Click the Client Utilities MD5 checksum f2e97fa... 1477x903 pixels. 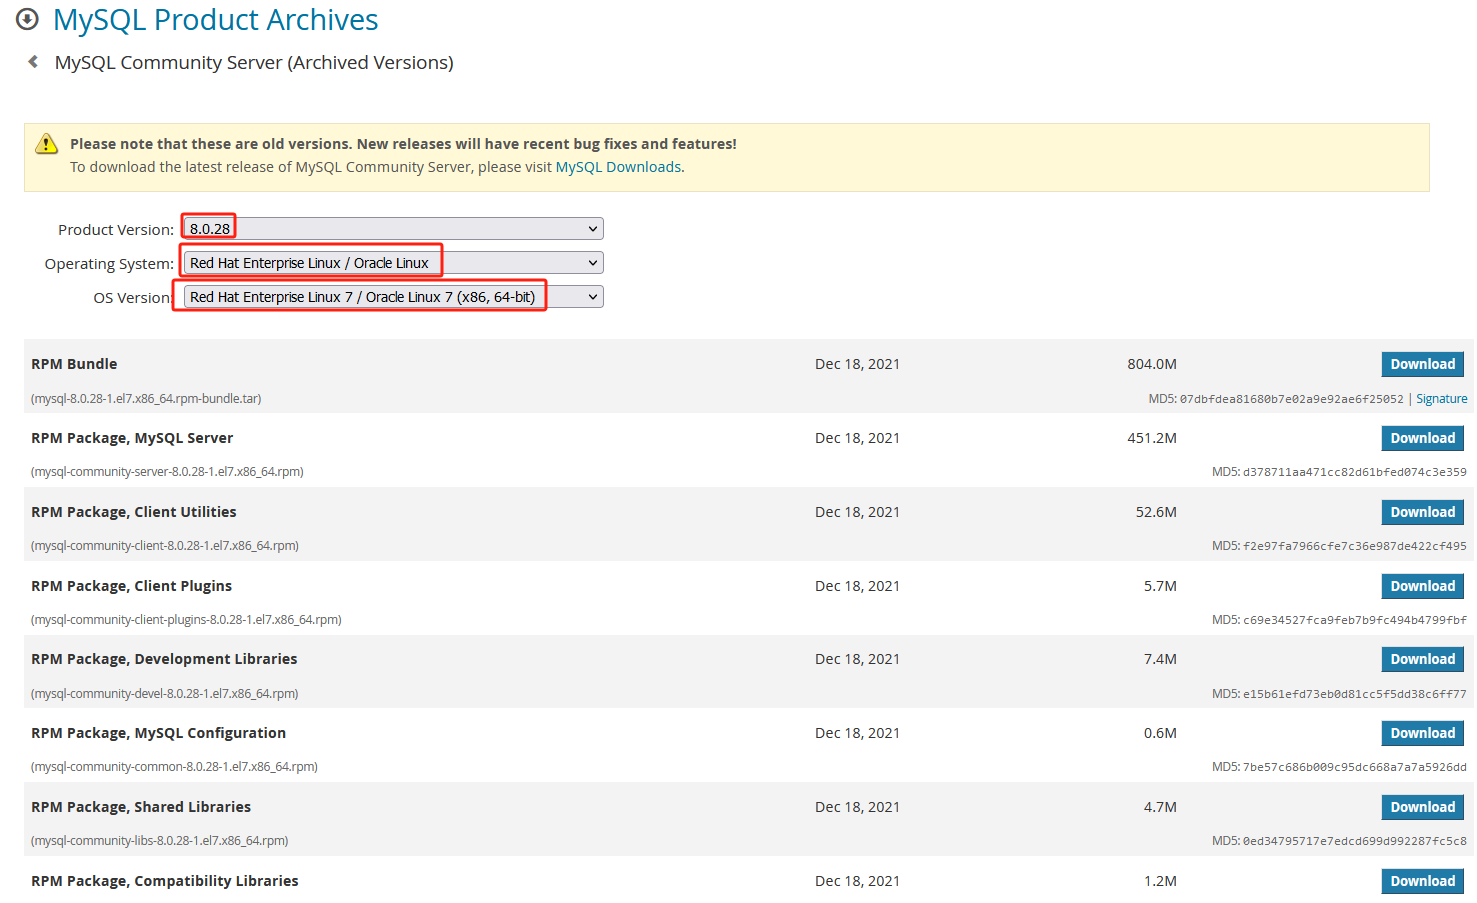click(1355, 546)
